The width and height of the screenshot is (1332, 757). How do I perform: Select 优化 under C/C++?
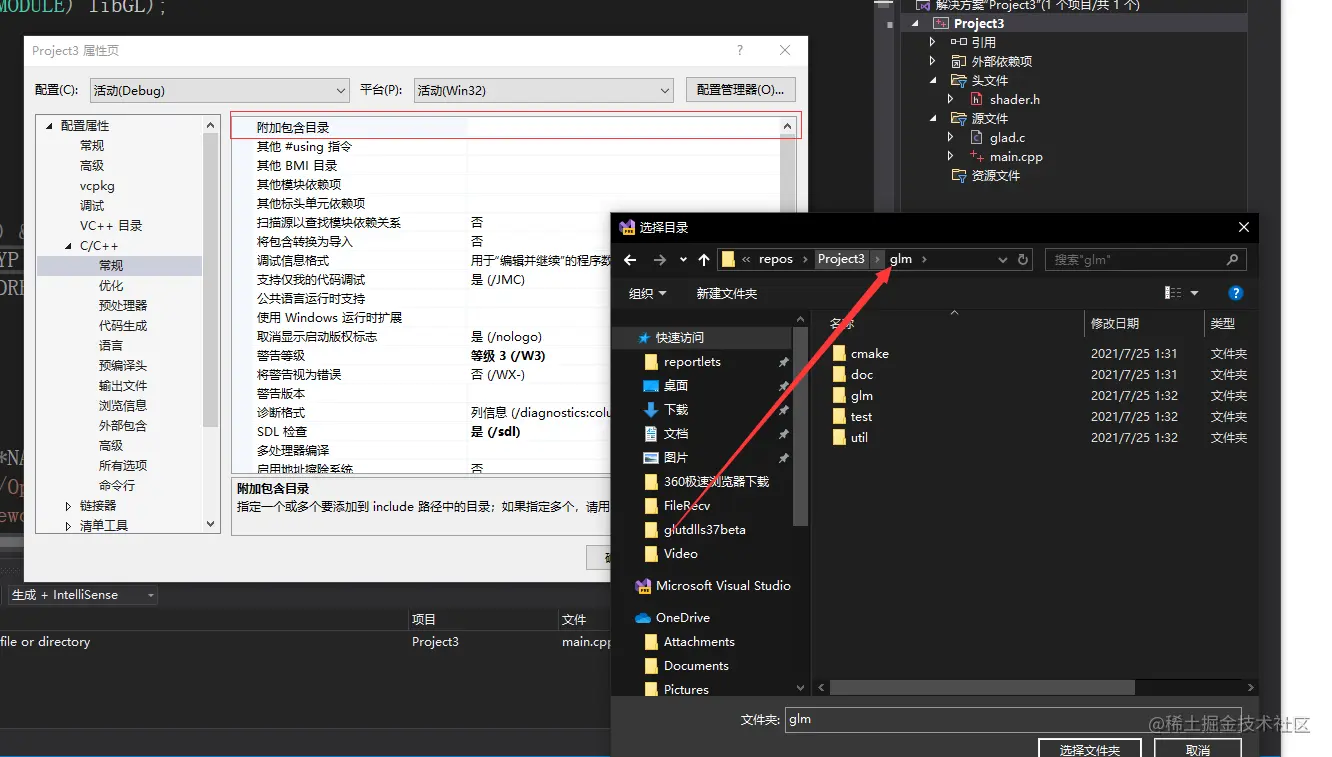(x=111, y=285)
